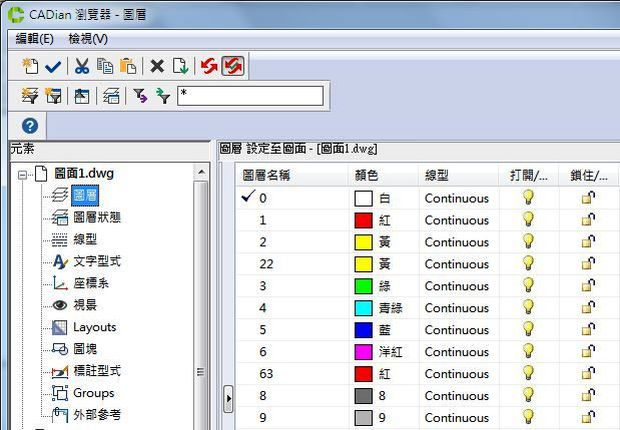Toggle the lock icon for layer 8
Viewport: 620px width, 430px height.
588,395
